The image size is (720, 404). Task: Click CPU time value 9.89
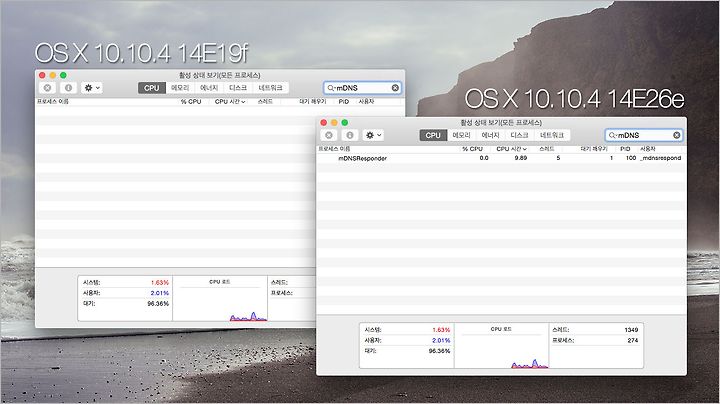(521, 158)
